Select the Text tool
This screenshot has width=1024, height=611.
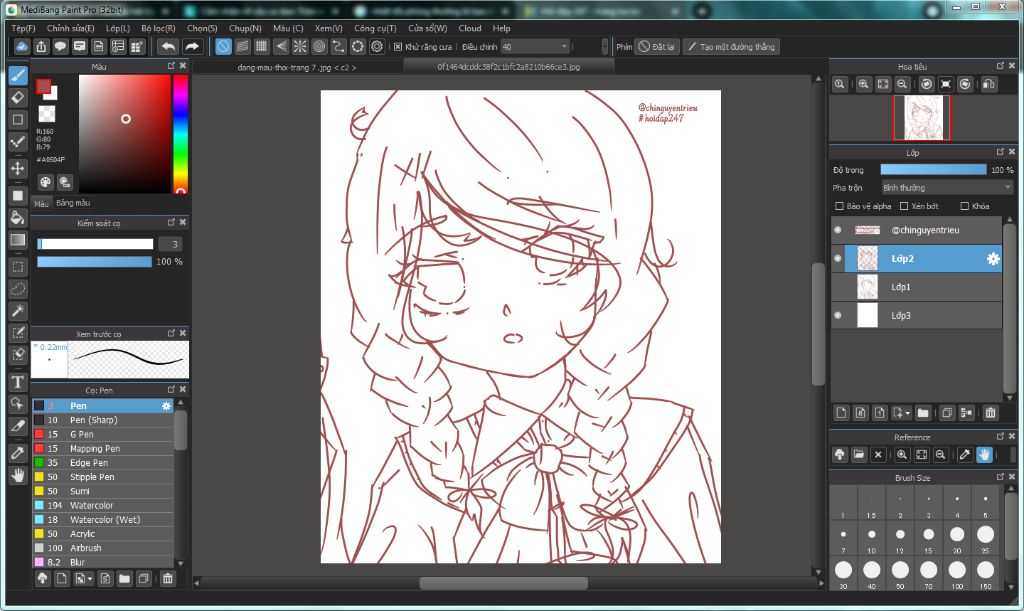click(18, 382)
